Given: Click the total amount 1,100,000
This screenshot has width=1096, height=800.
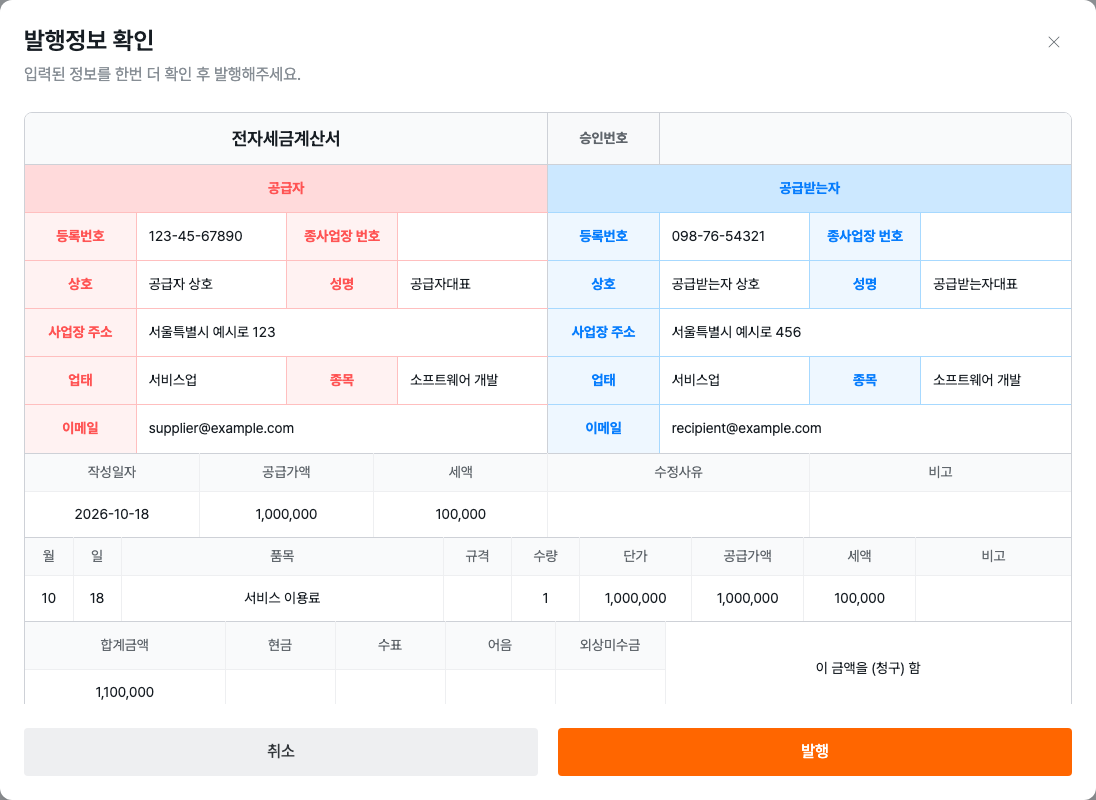Looking at the screenshot, I should (x=124, y=692).
